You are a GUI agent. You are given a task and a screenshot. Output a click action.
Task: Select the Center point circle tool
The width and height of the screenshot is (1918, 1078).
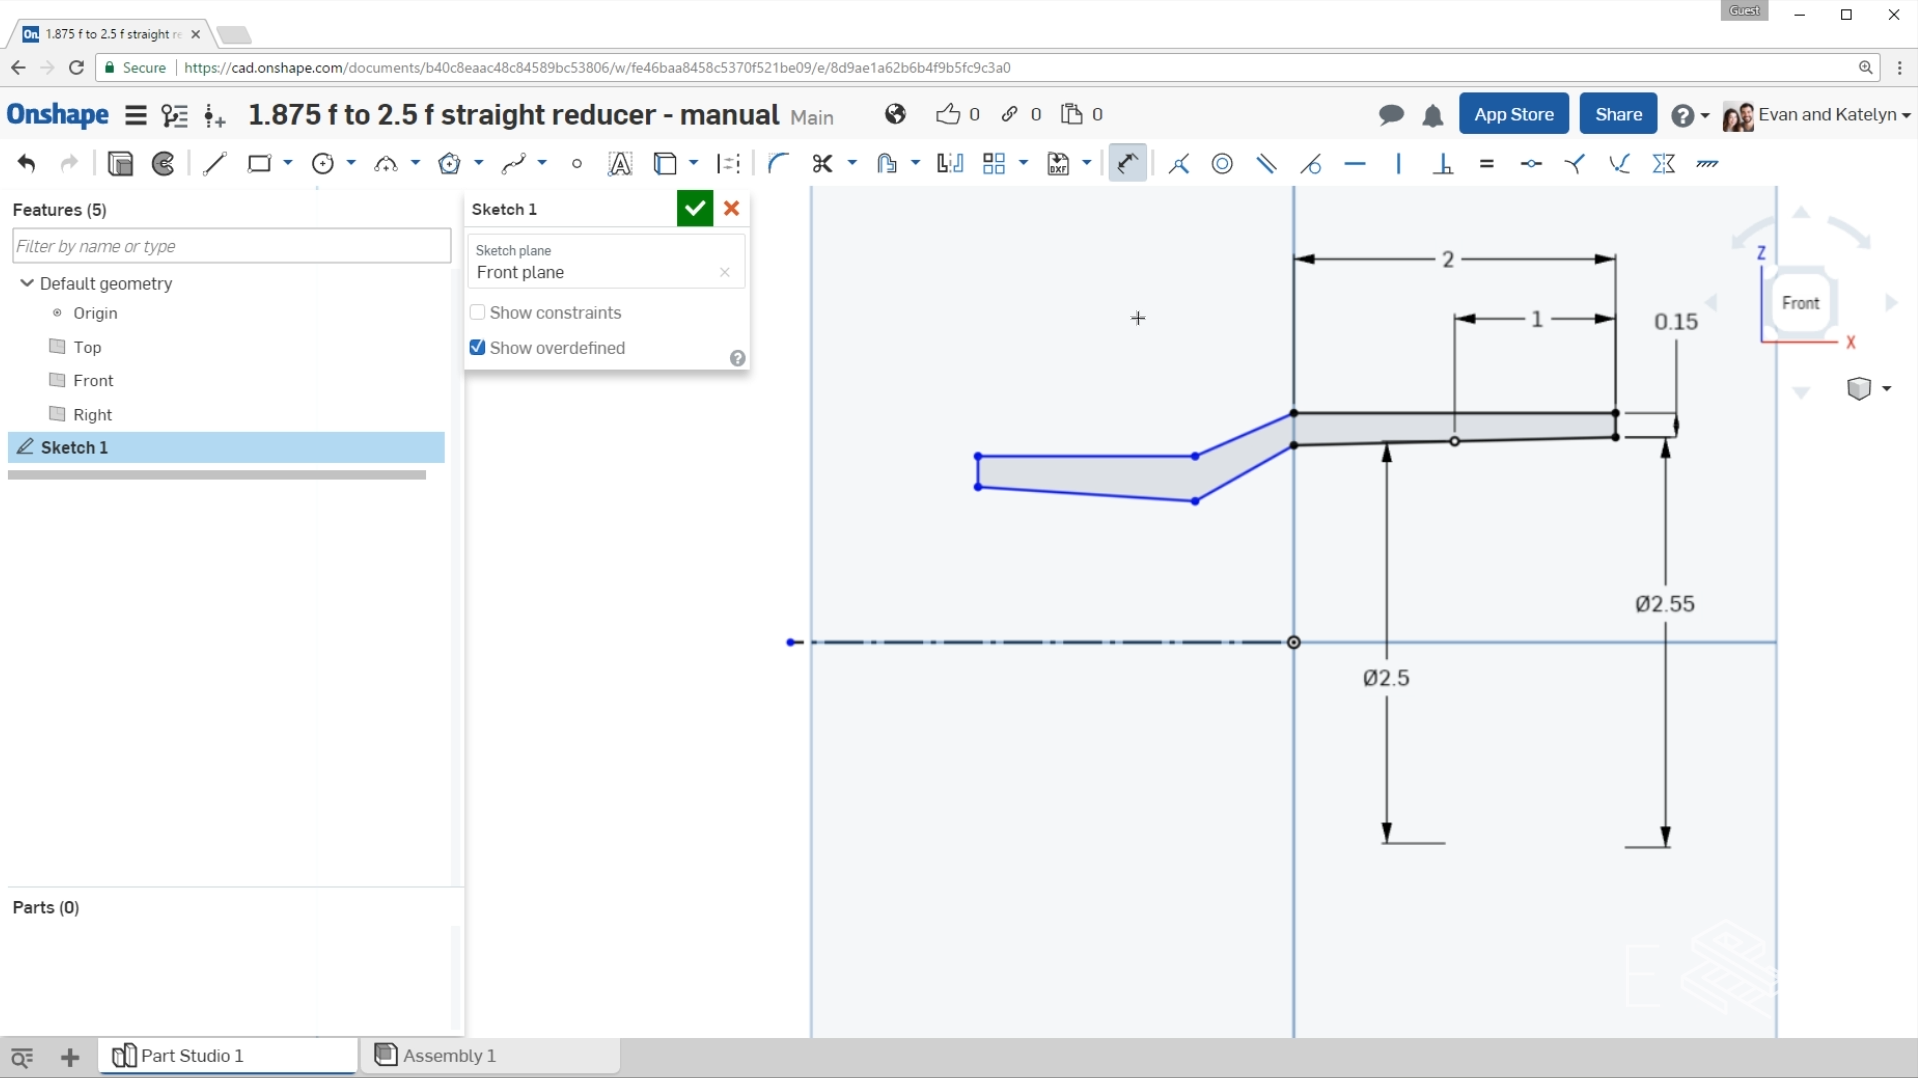pyautogui.click(x=323, y=164)
